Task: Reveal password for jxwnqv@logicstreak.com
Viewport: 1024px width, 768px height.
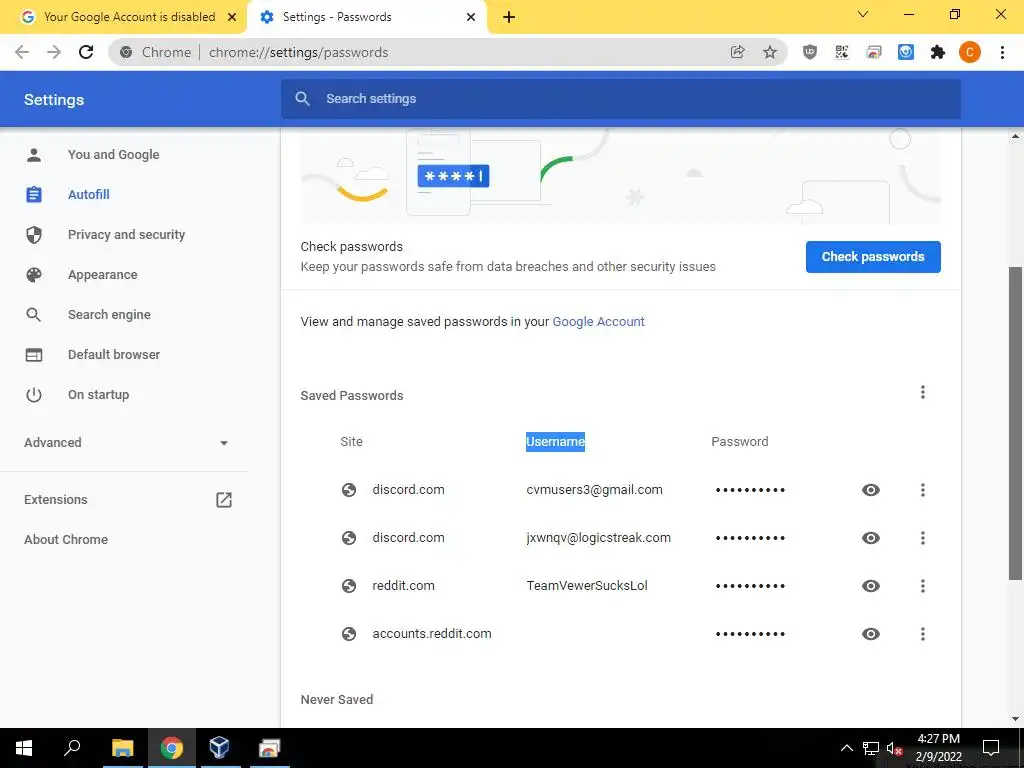Action: click(871, 538)
